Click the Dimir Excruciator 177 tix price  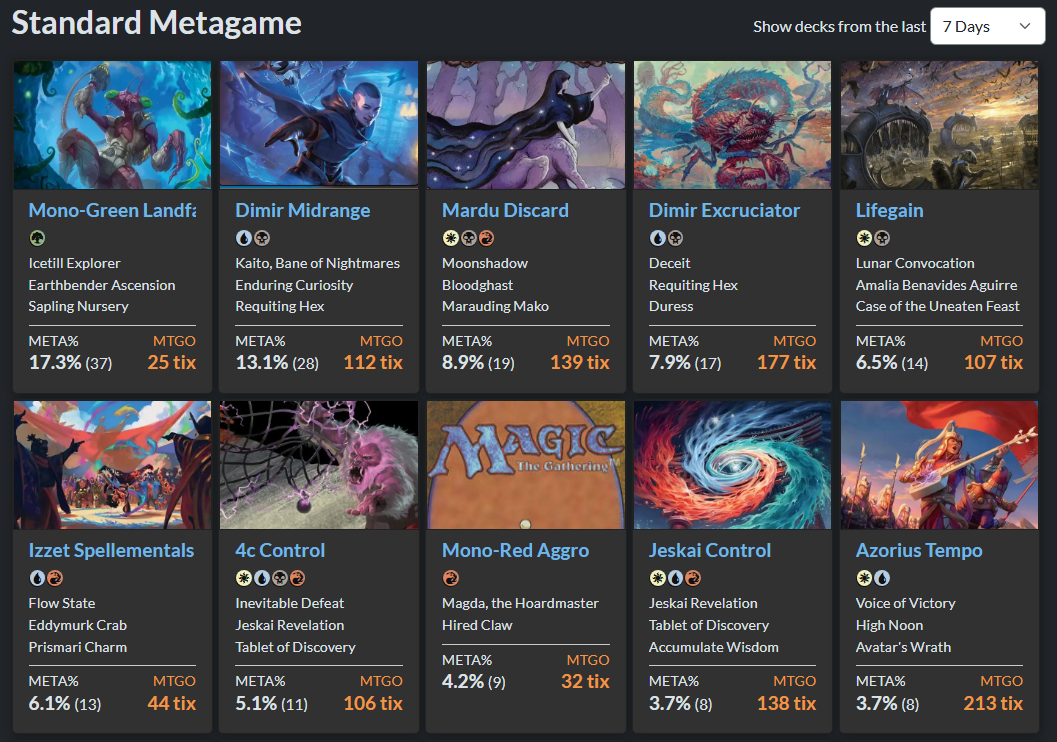click(x=786, y=363)
